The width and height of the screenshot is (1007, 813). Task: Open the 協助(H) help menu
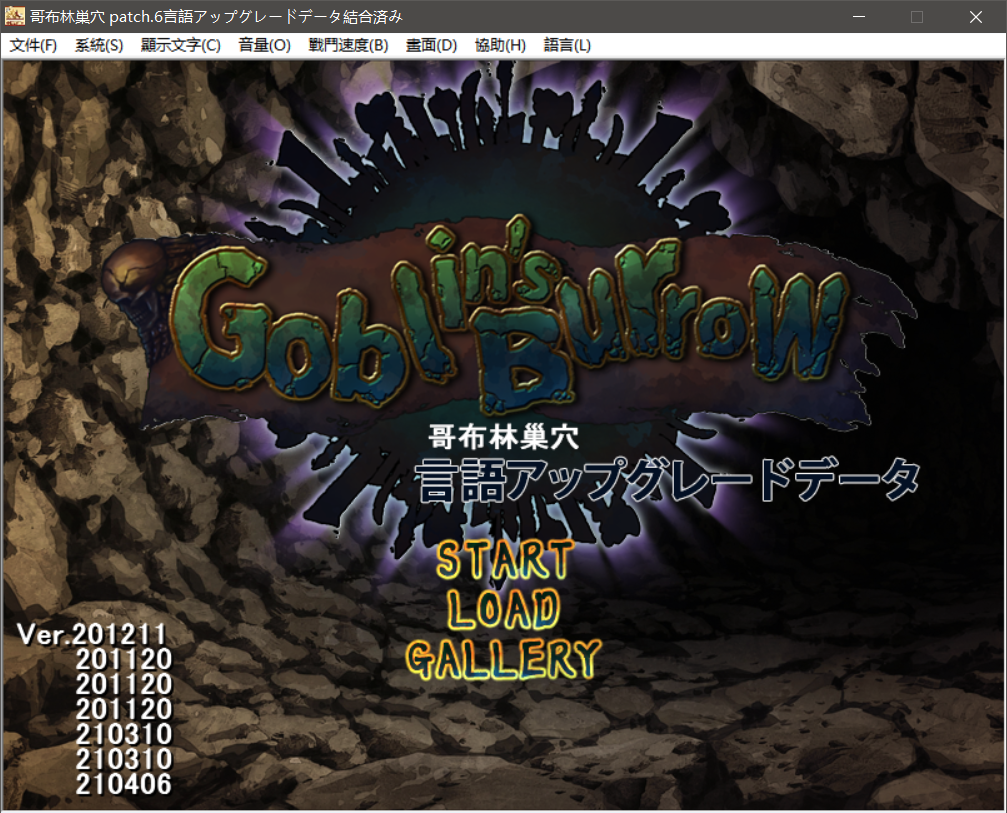coord(500,45)
